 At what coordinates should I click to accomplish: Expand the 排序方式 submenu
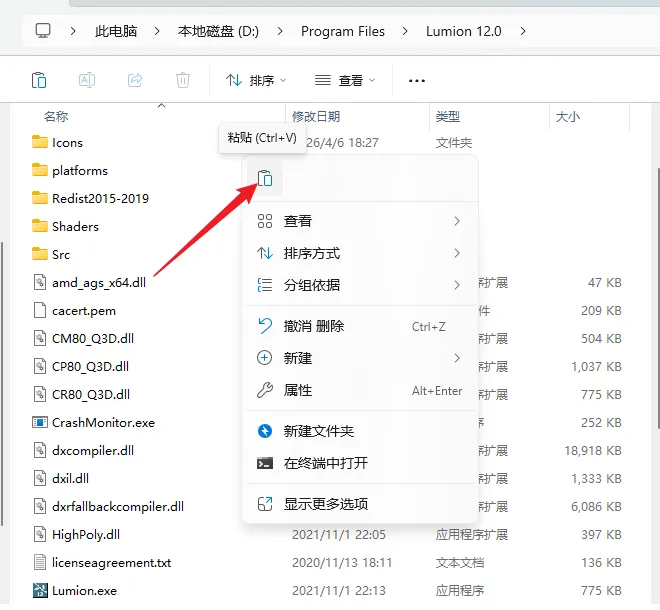click(x=360, y=253)
